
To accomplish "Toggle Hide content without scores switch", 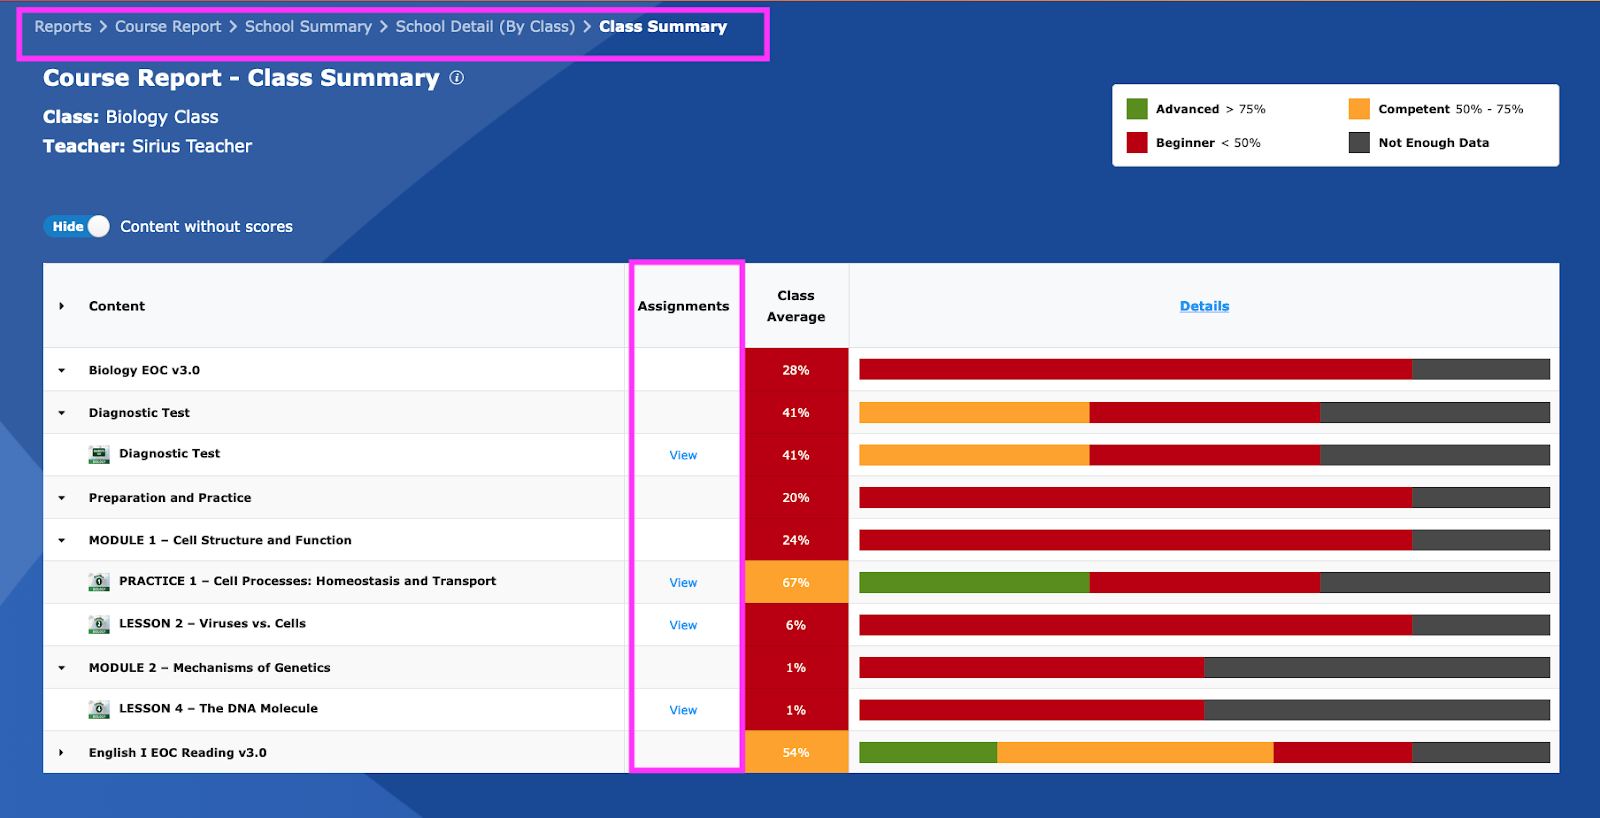I will pos(77,227).
